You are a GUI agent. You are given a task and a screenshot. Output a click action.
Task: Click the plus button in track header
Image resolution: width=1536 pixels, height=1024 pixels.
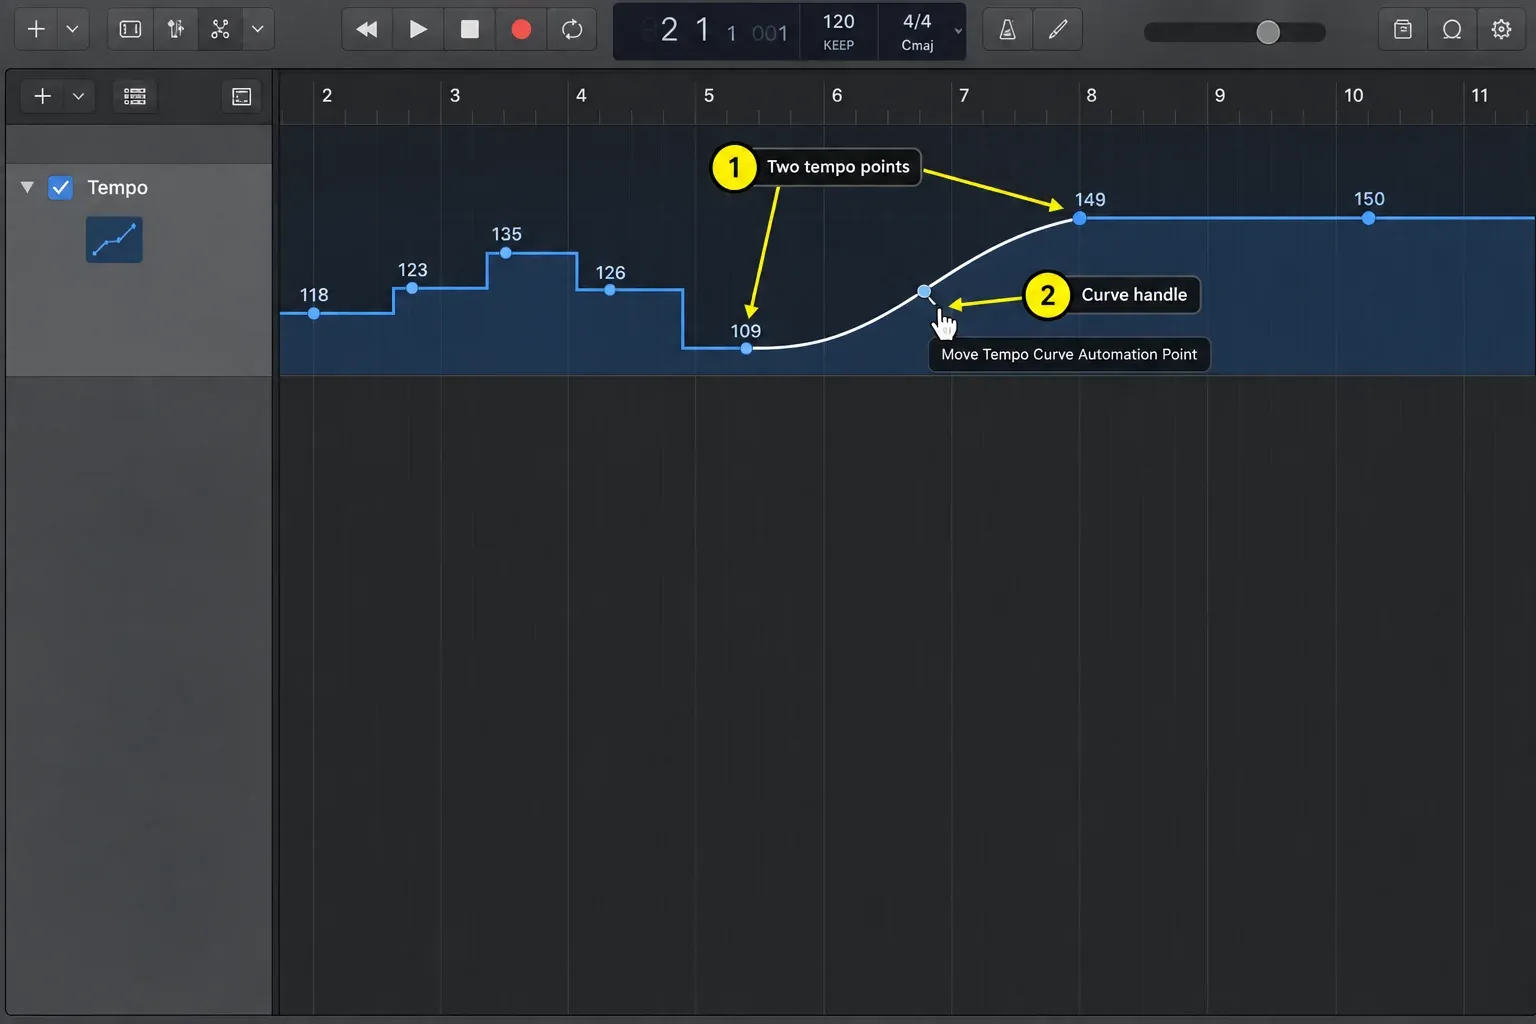43,96
